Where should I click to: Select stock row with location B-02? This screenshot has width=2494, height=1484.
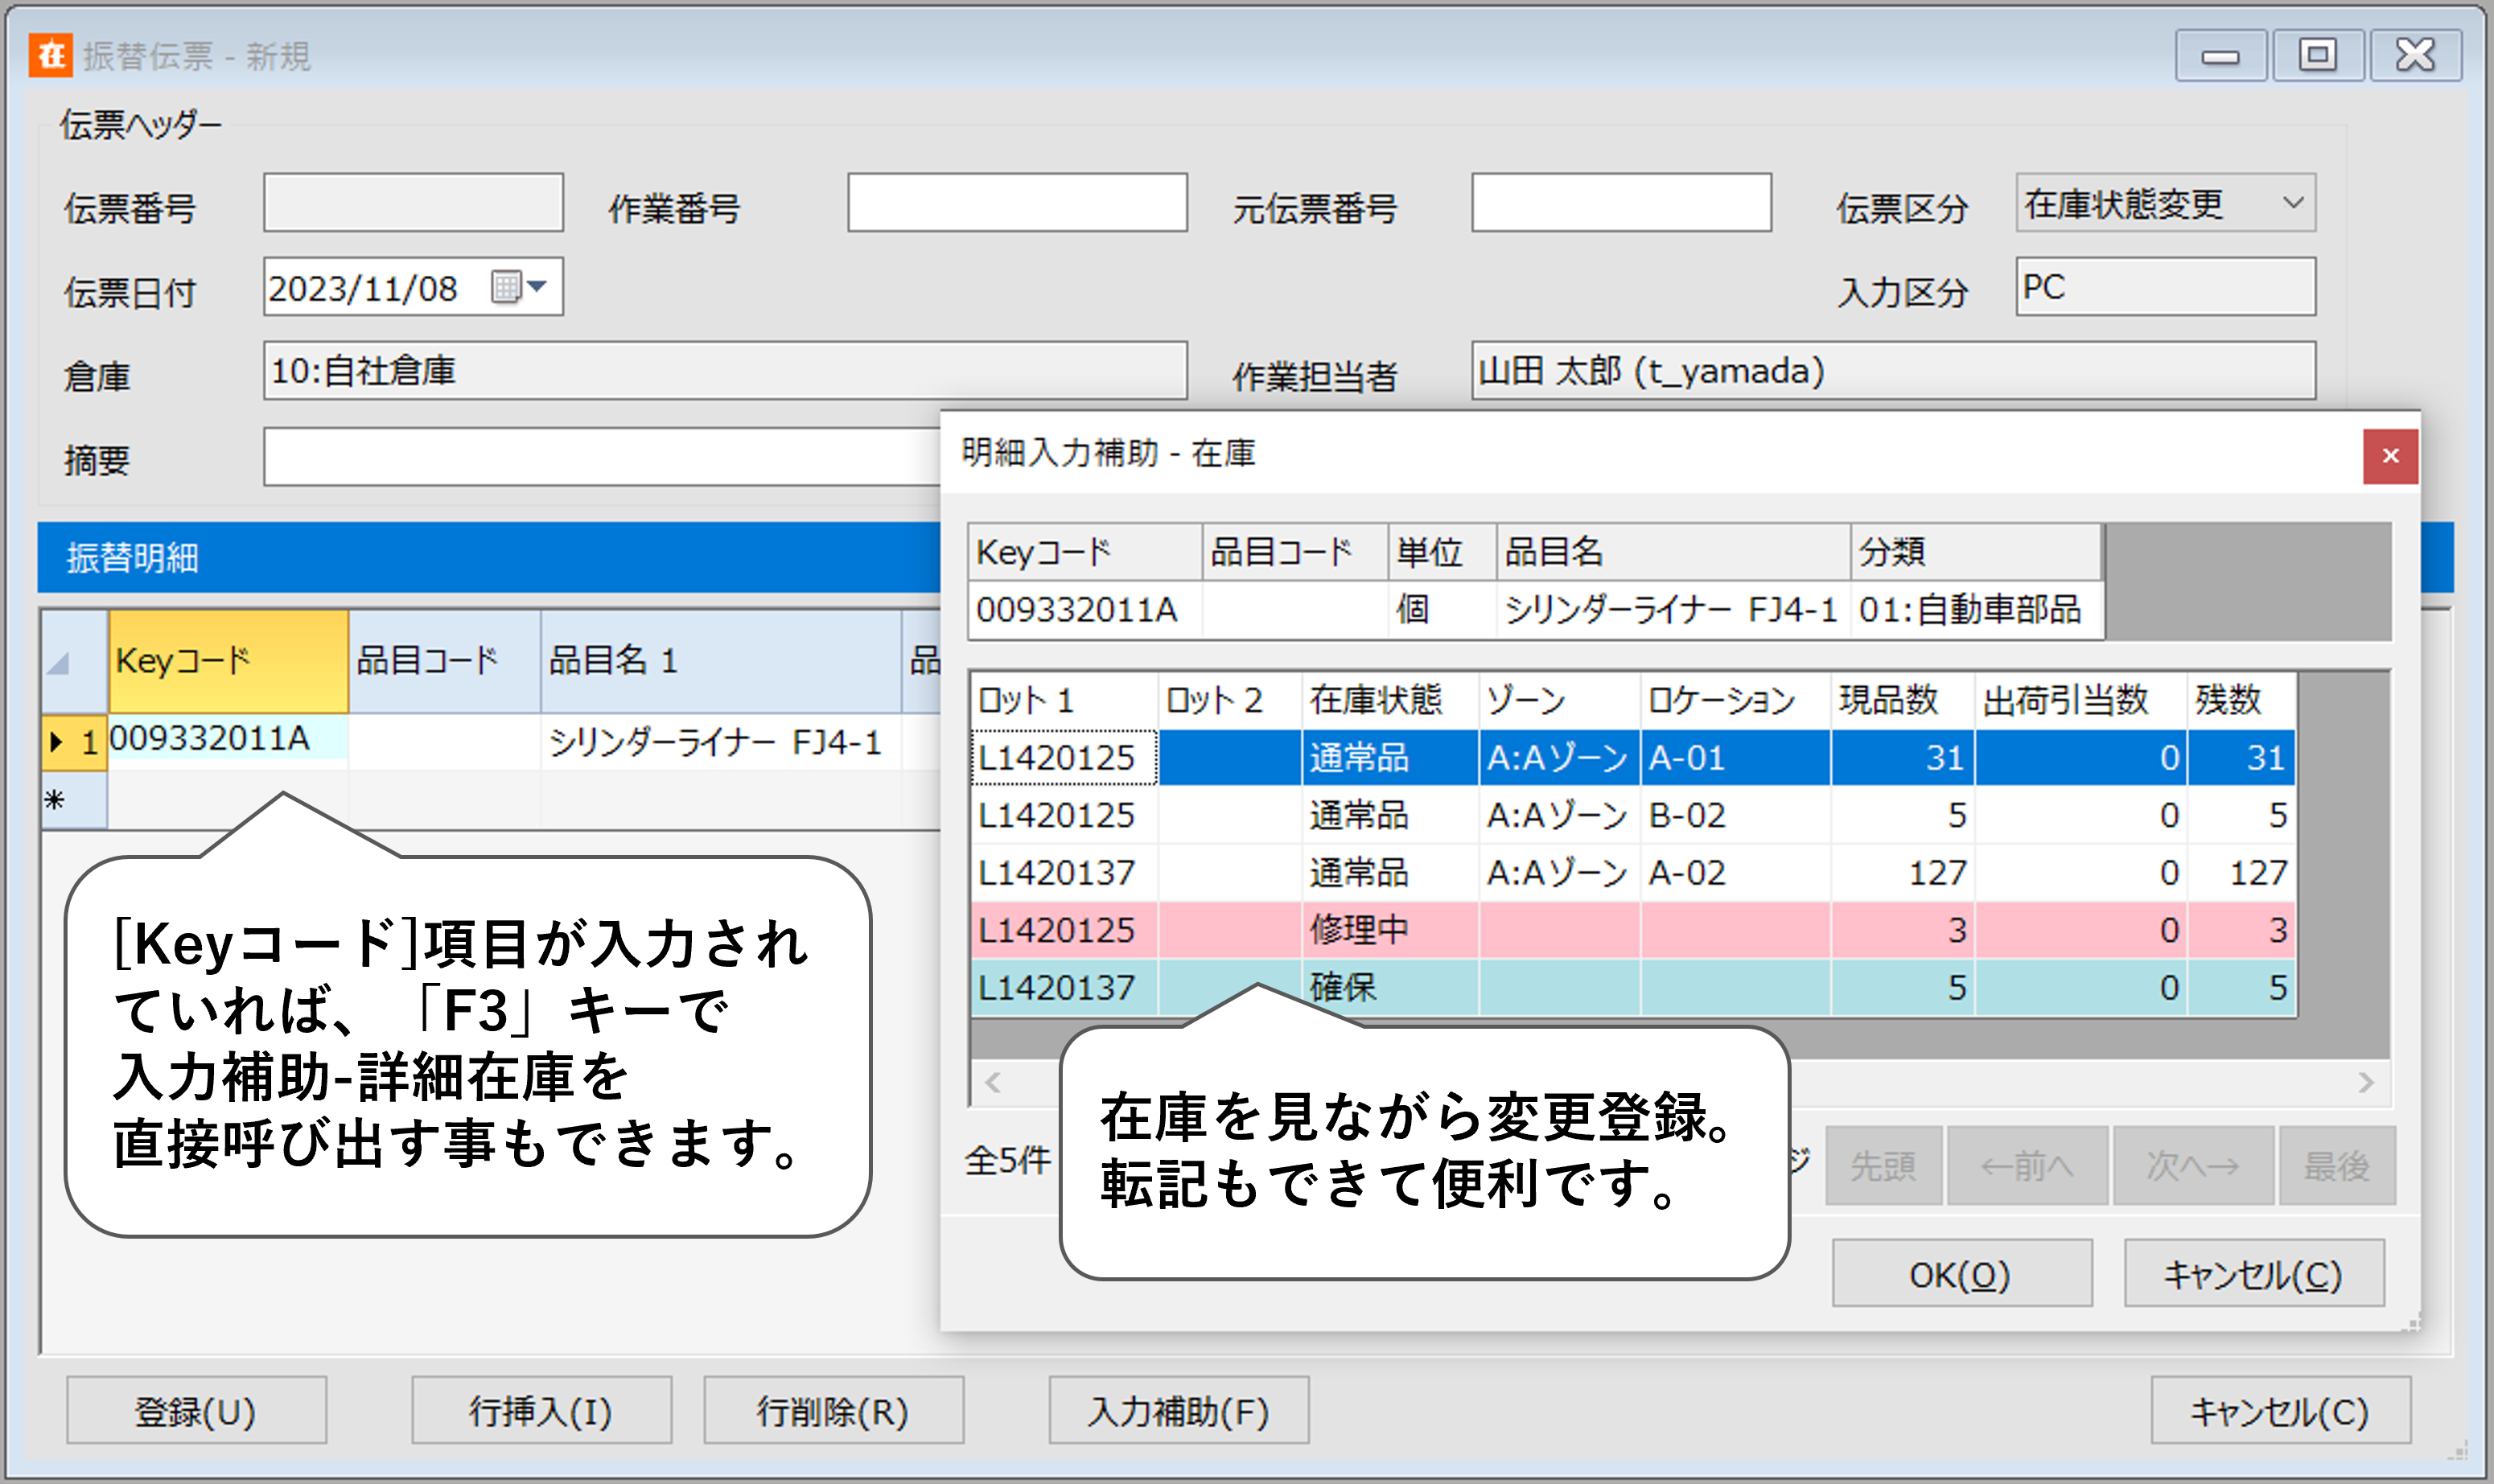1633,815
